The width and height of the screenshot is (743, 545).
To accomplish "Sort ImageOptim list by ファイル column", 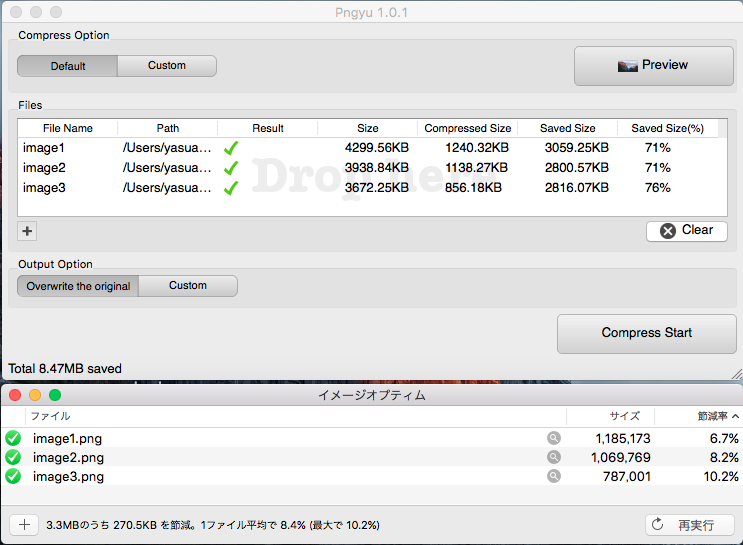I will coord(296,416).
